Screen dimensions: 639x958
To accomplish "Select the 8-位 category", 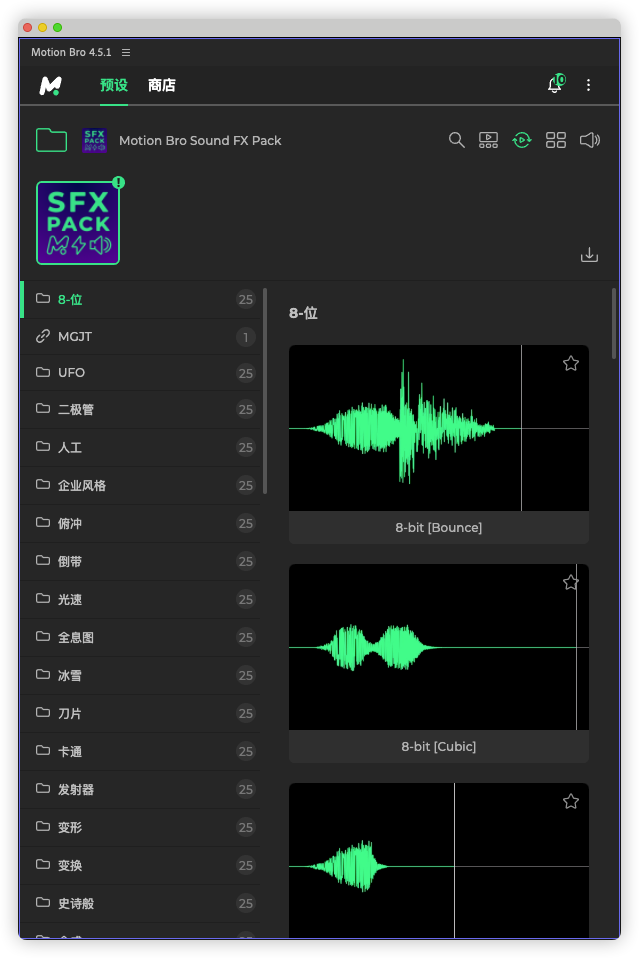I will (x=141, y=299).
